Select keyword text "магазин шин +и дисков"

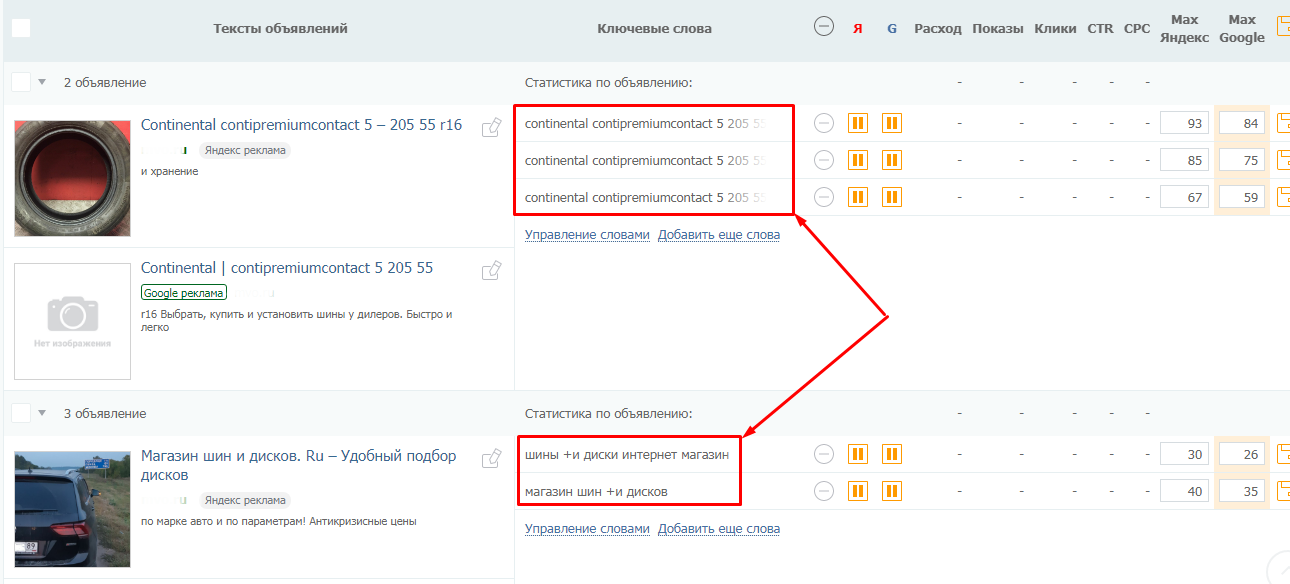pos(596,491)
